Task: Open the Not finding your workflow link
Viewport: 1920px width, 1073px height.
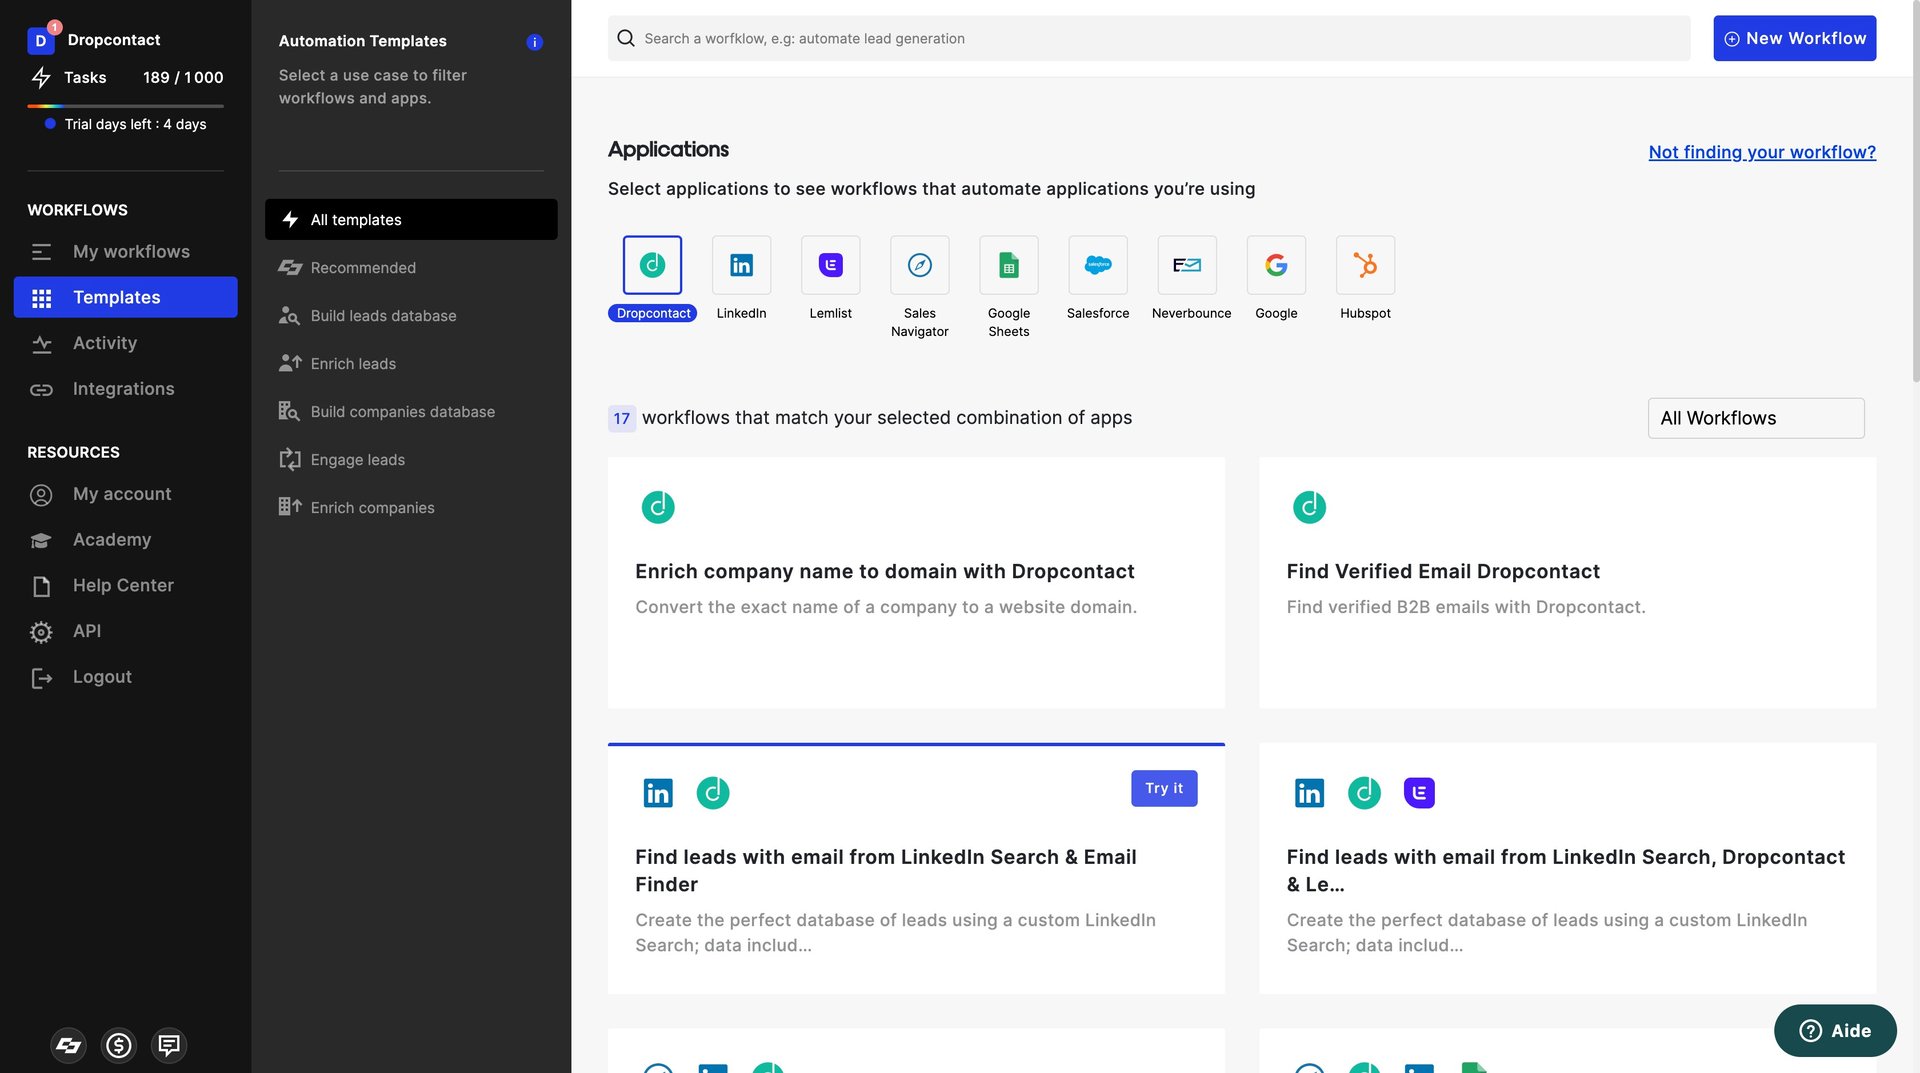Action: point(1762,152)
